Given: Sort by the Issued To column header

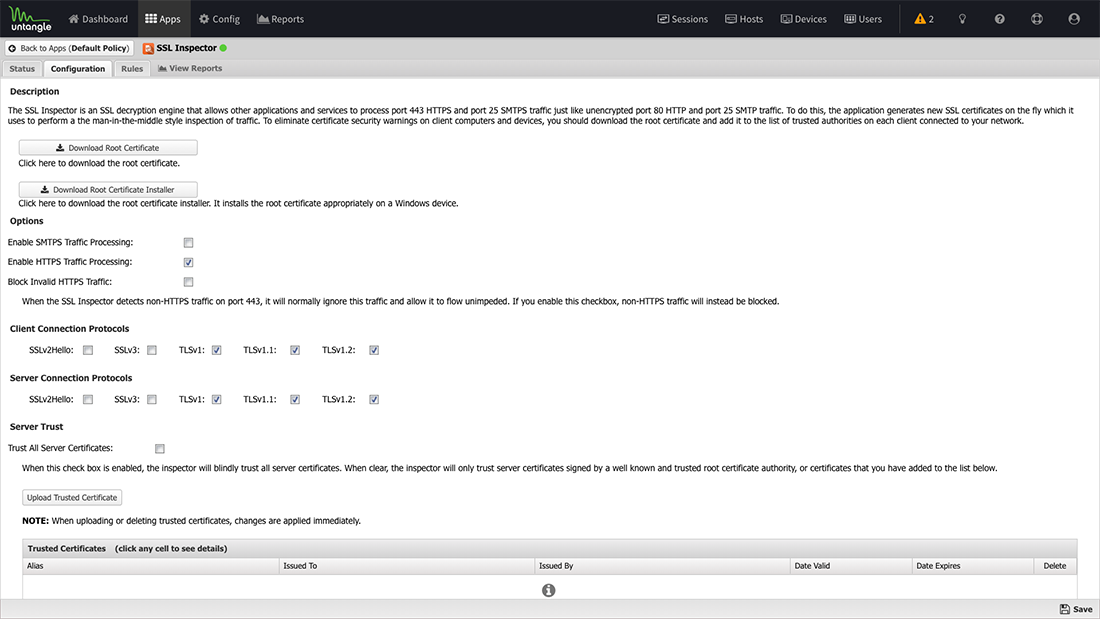Looking at the screenshot, I should point(407,566).
